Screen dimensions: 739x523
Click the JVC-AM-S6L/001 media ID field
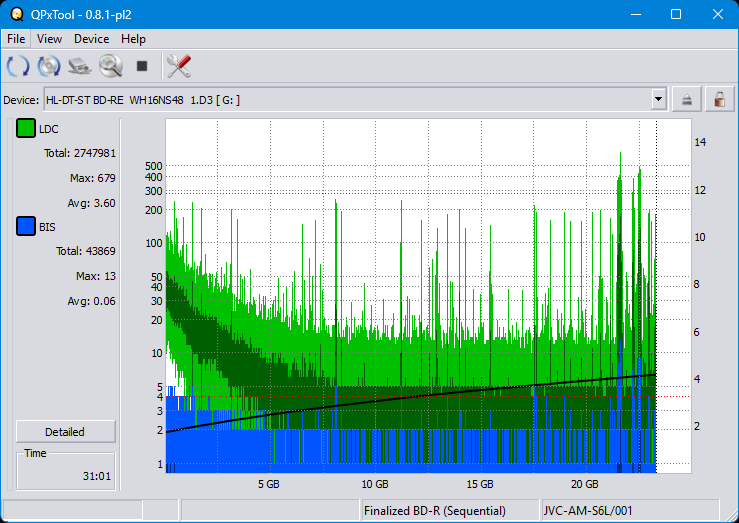click(x=628, y=511)
